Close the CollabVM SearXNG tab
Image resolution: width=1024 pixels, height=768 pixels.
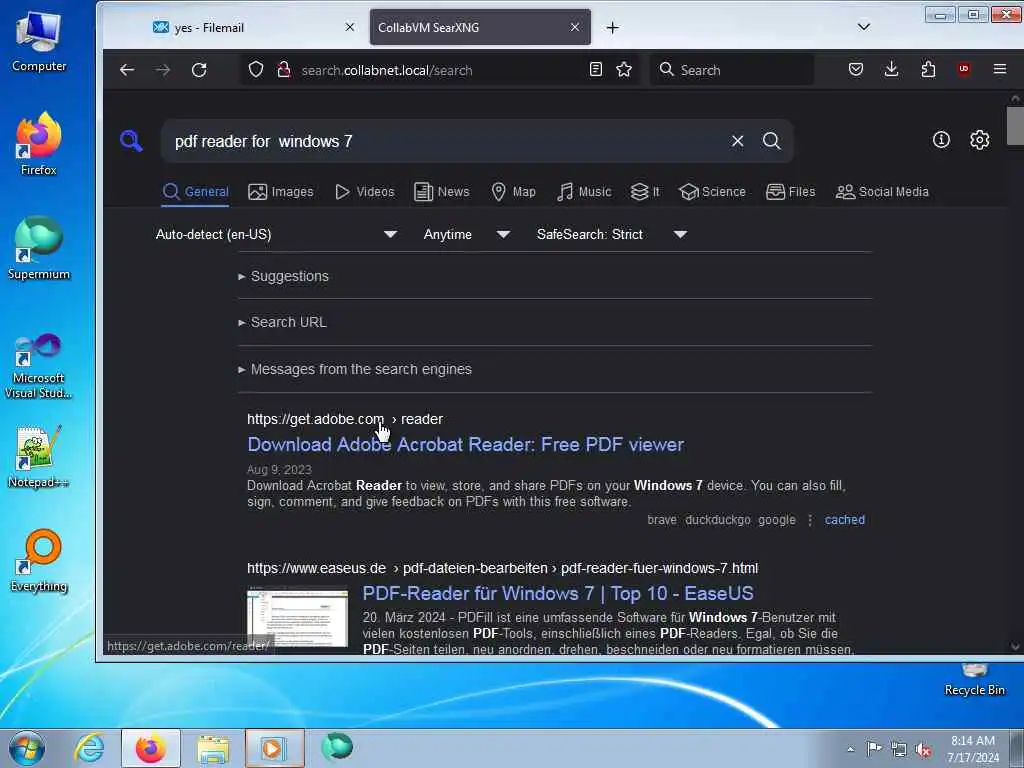point(575,27)
